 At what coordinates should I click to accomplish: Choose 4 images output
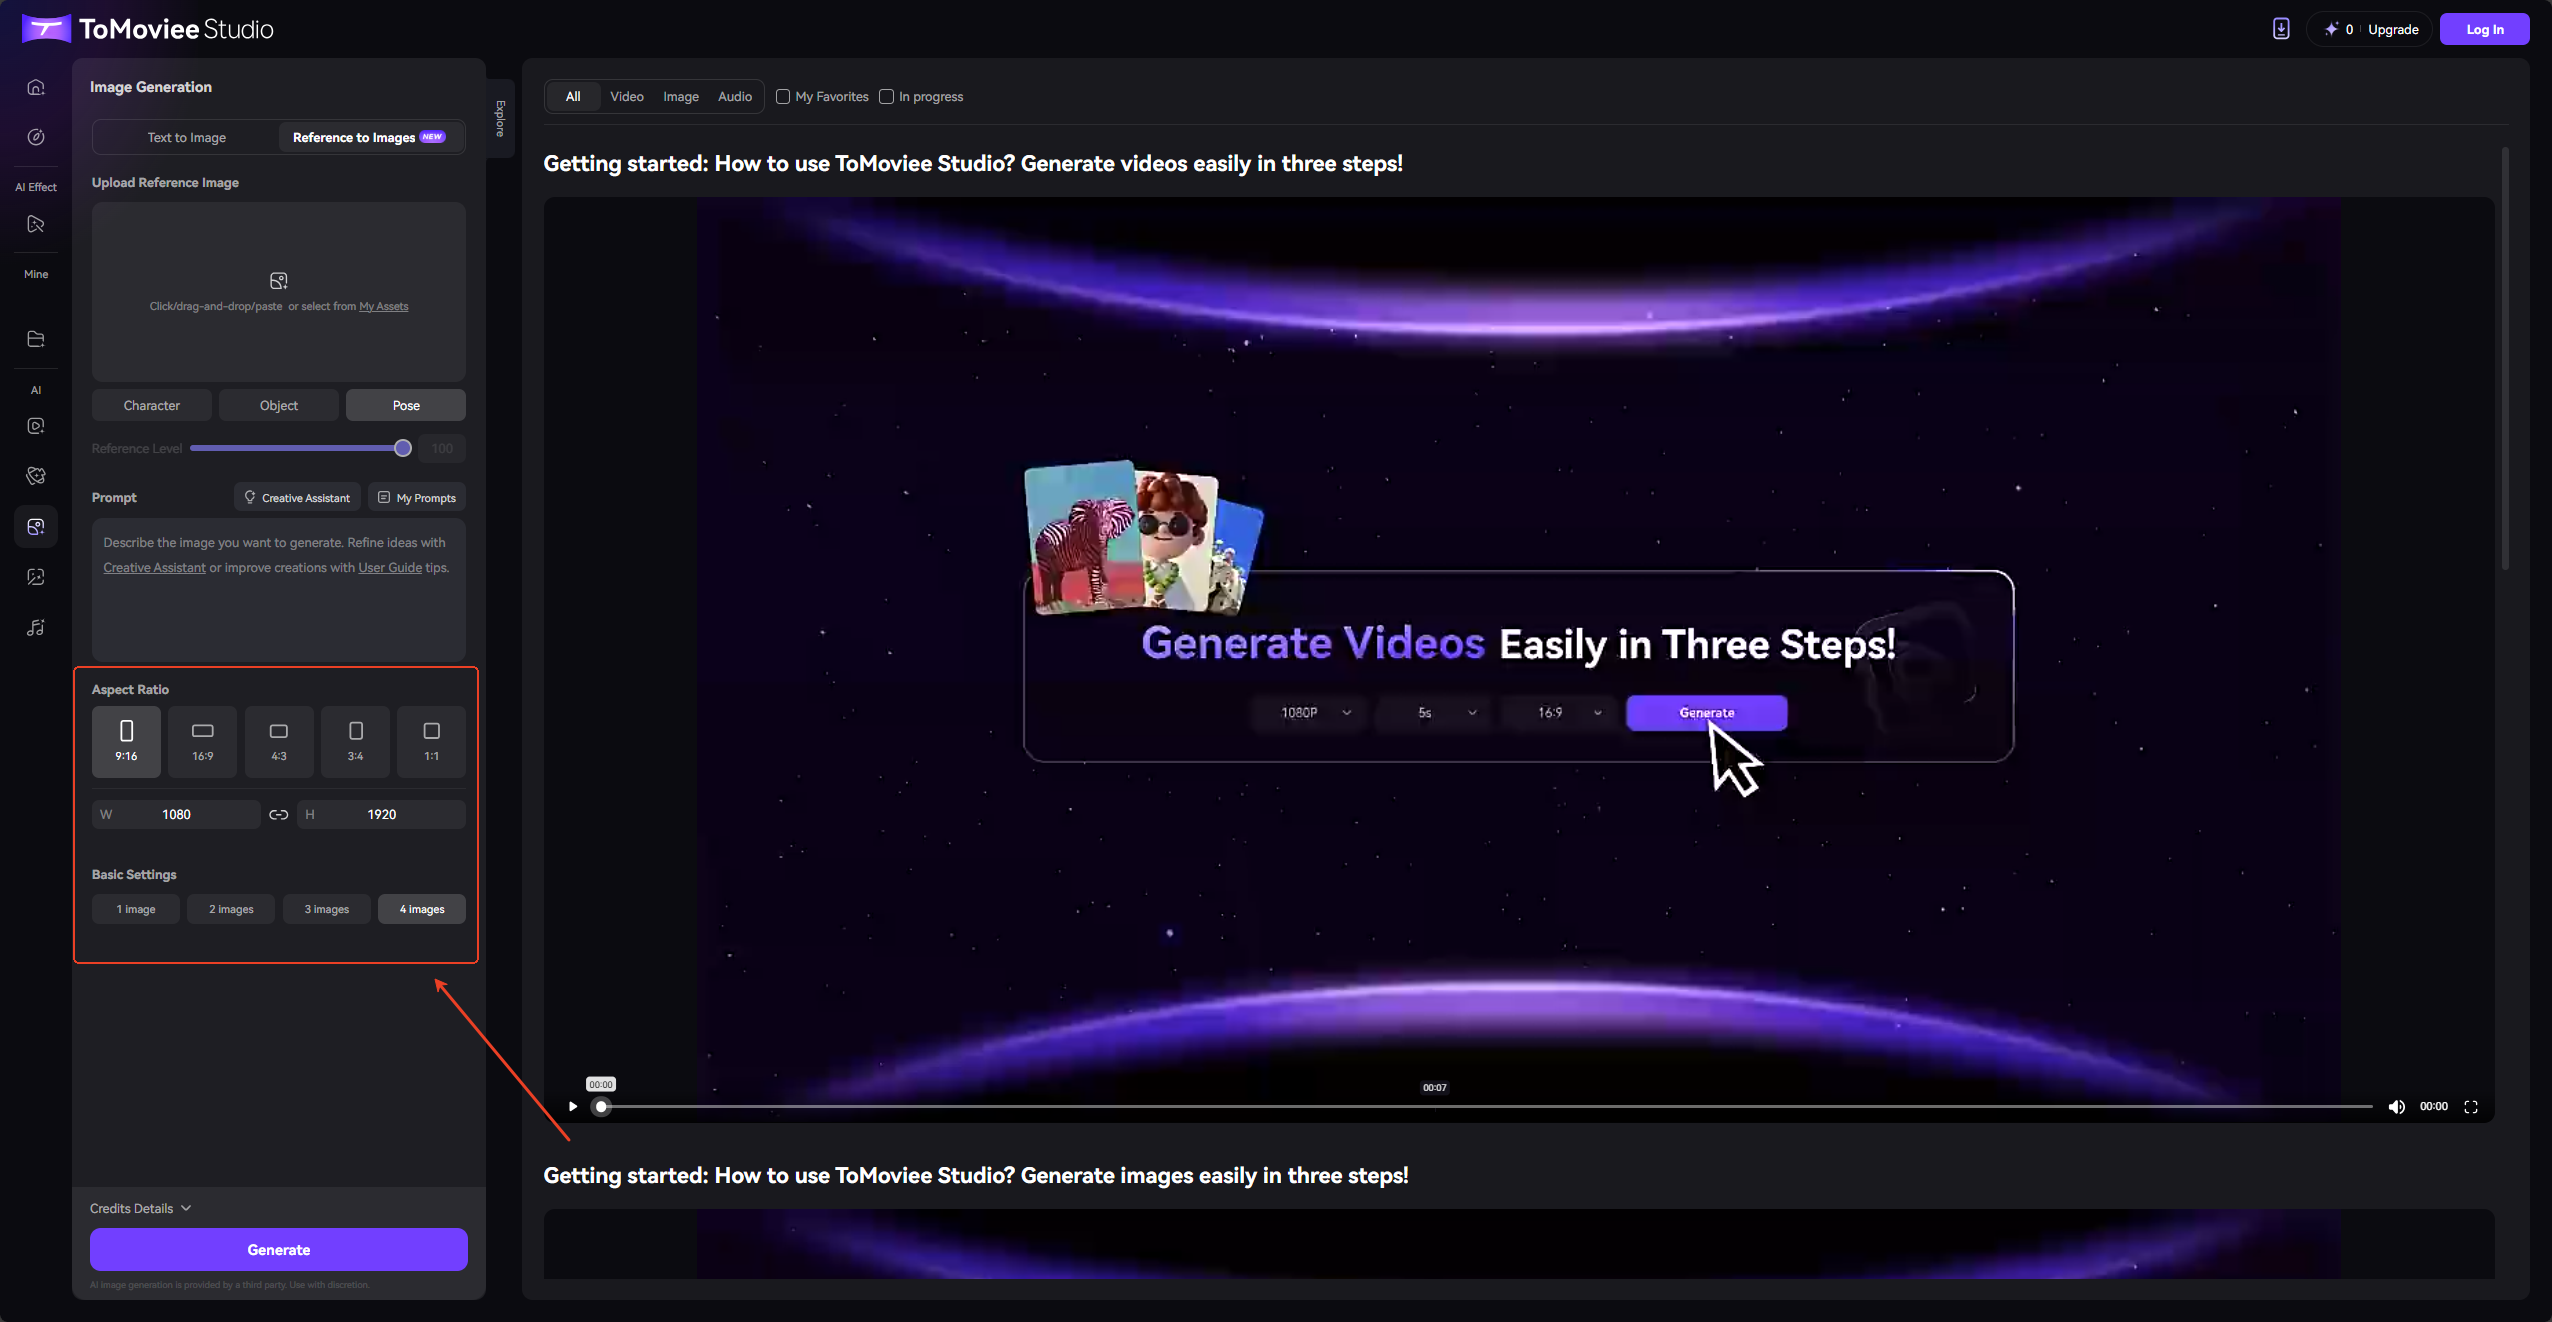coord(422,909)
